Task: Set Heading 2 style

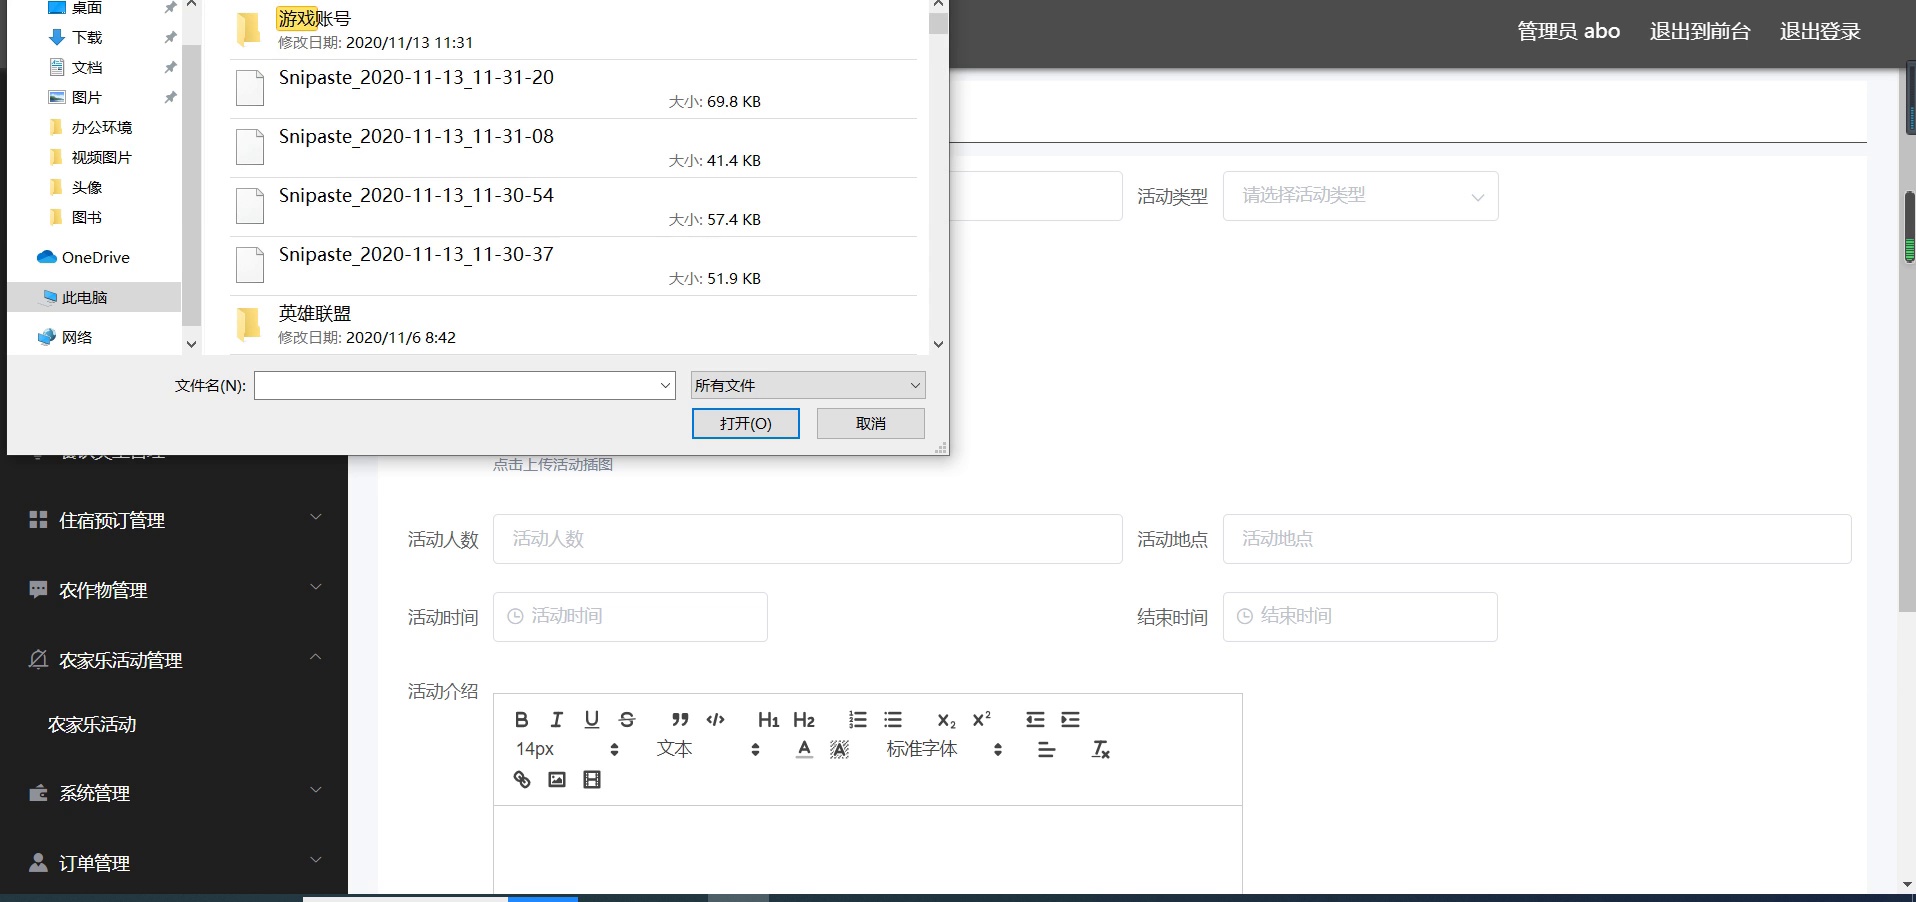Action: (x=804, y=720)
